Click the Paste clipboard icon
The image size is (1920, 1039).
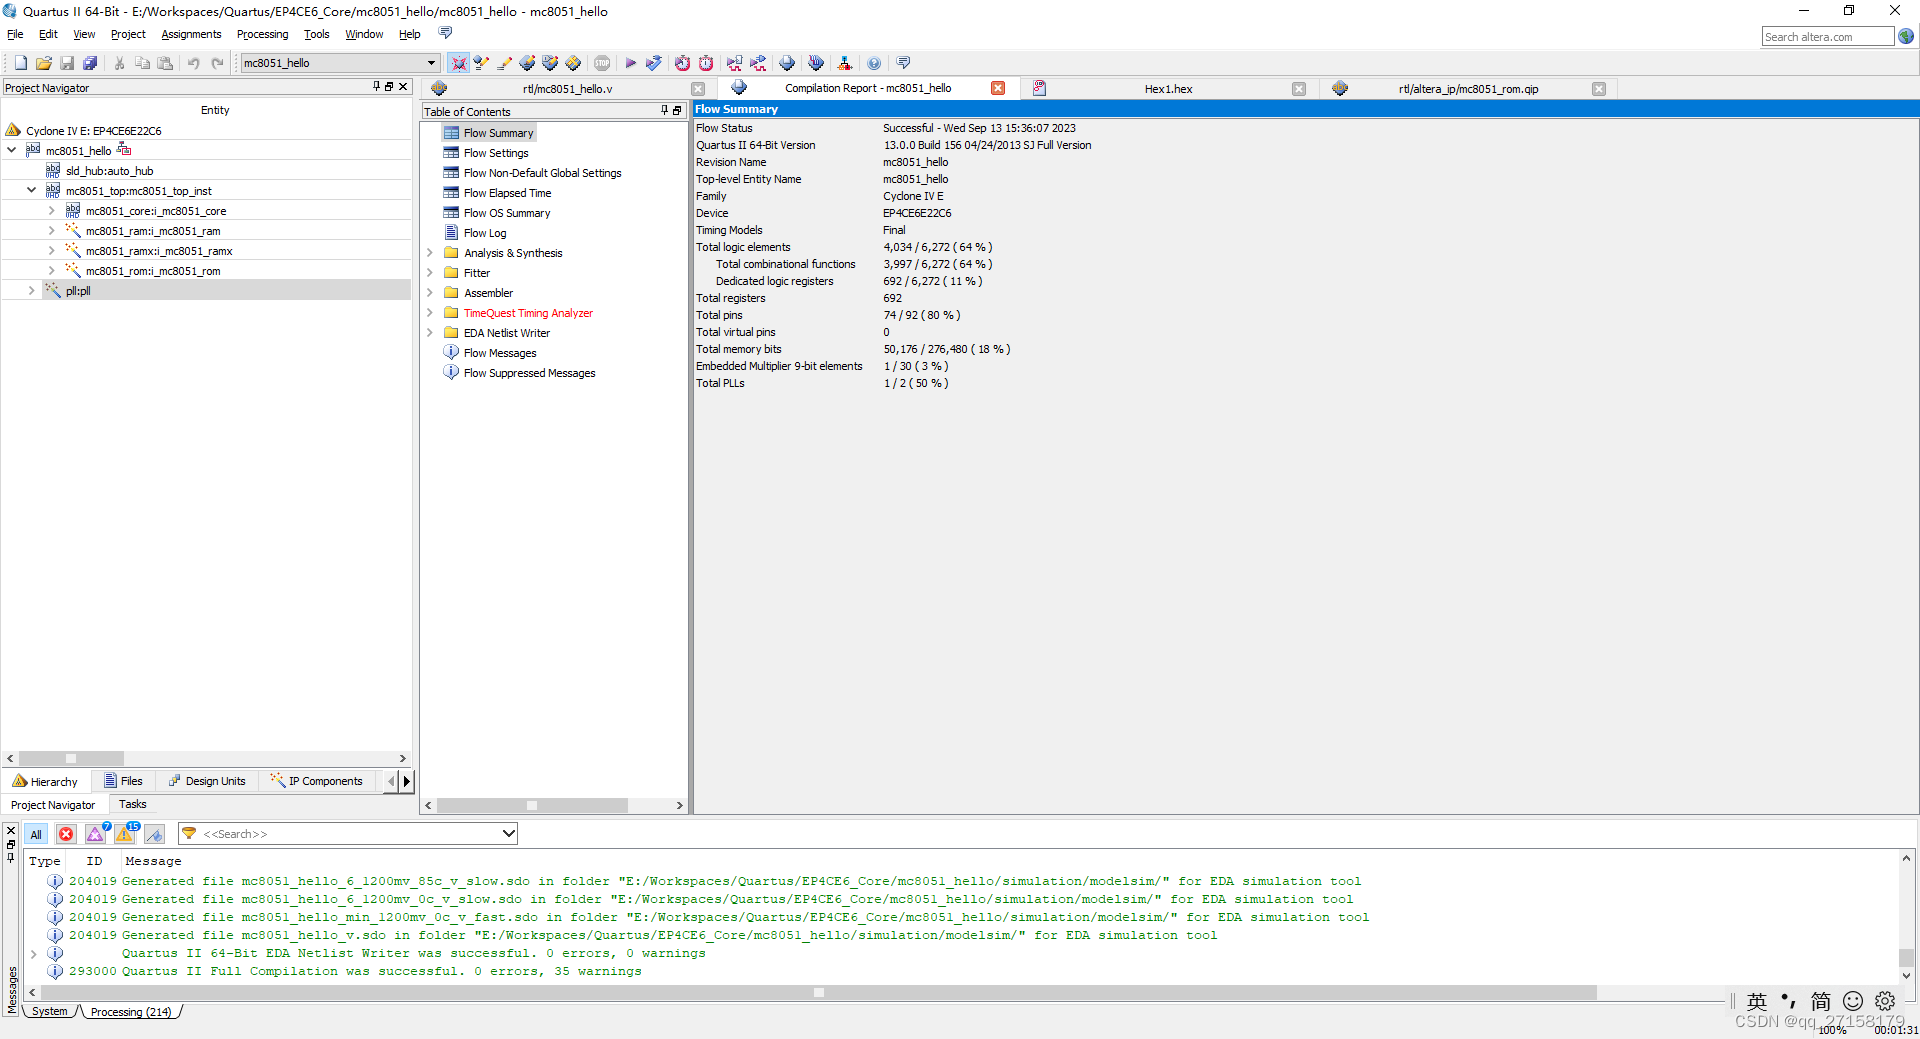[x=165, y=63]
